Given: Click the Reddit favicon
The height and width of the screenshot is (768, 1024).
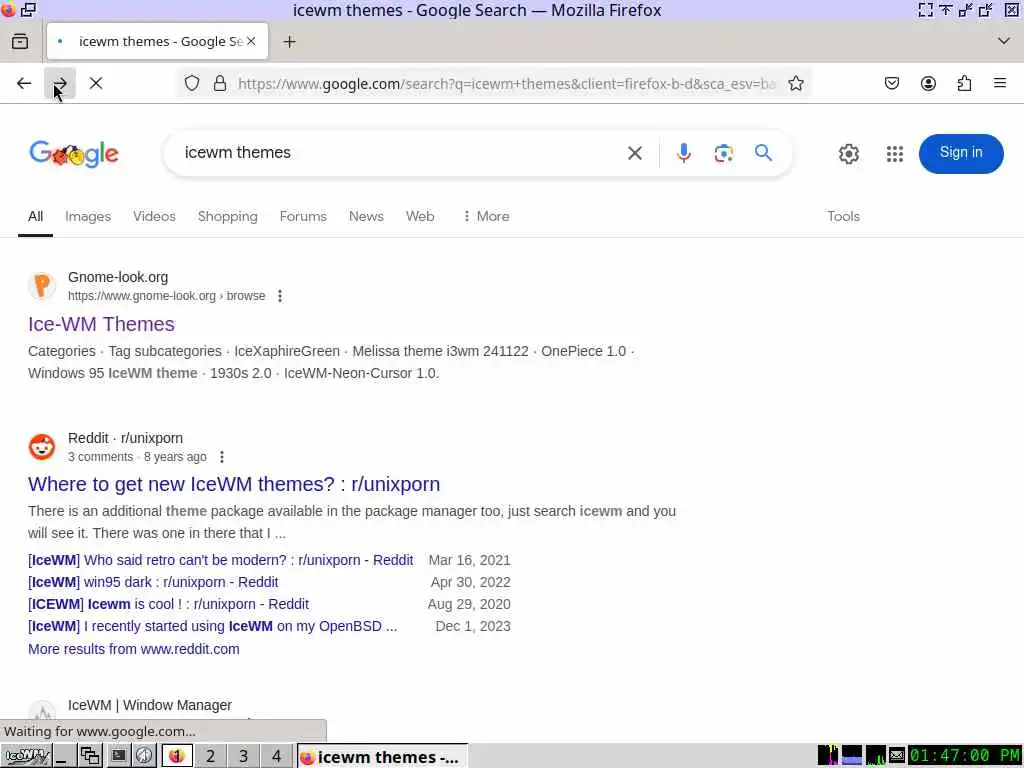Looking at the screenshot, I should [x=42, y=447].
